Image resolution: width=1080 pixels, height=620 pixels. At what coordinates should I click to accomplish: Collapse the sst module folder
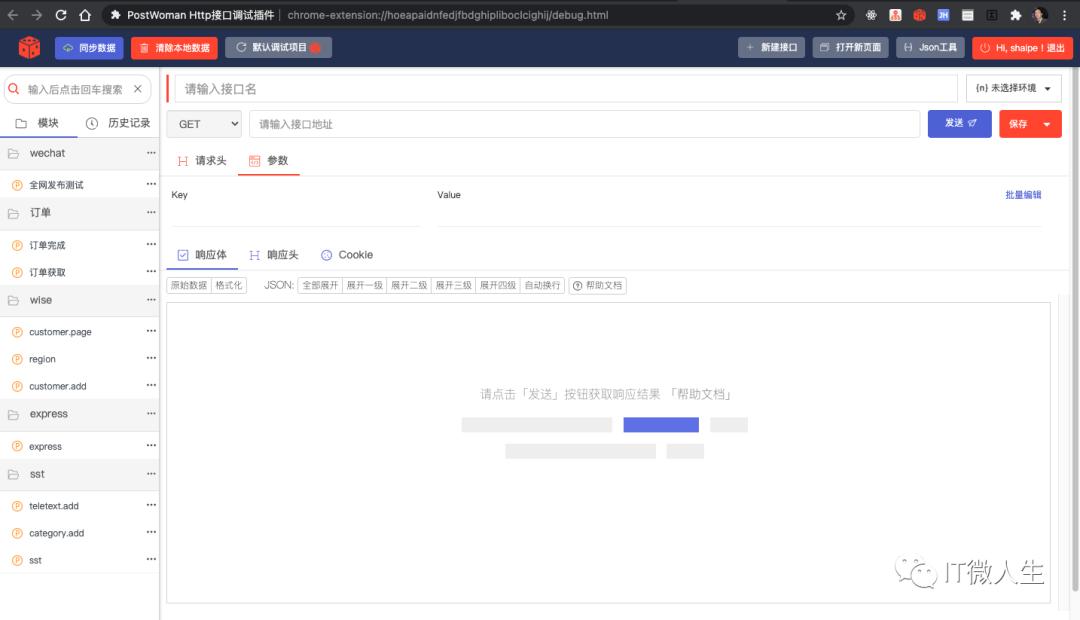(13, 475)
